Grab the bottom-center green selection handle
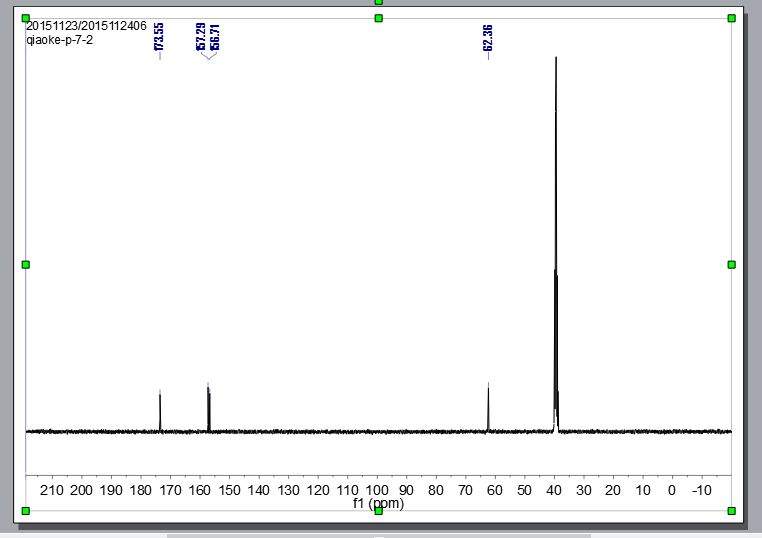 [x=379, y=511]
